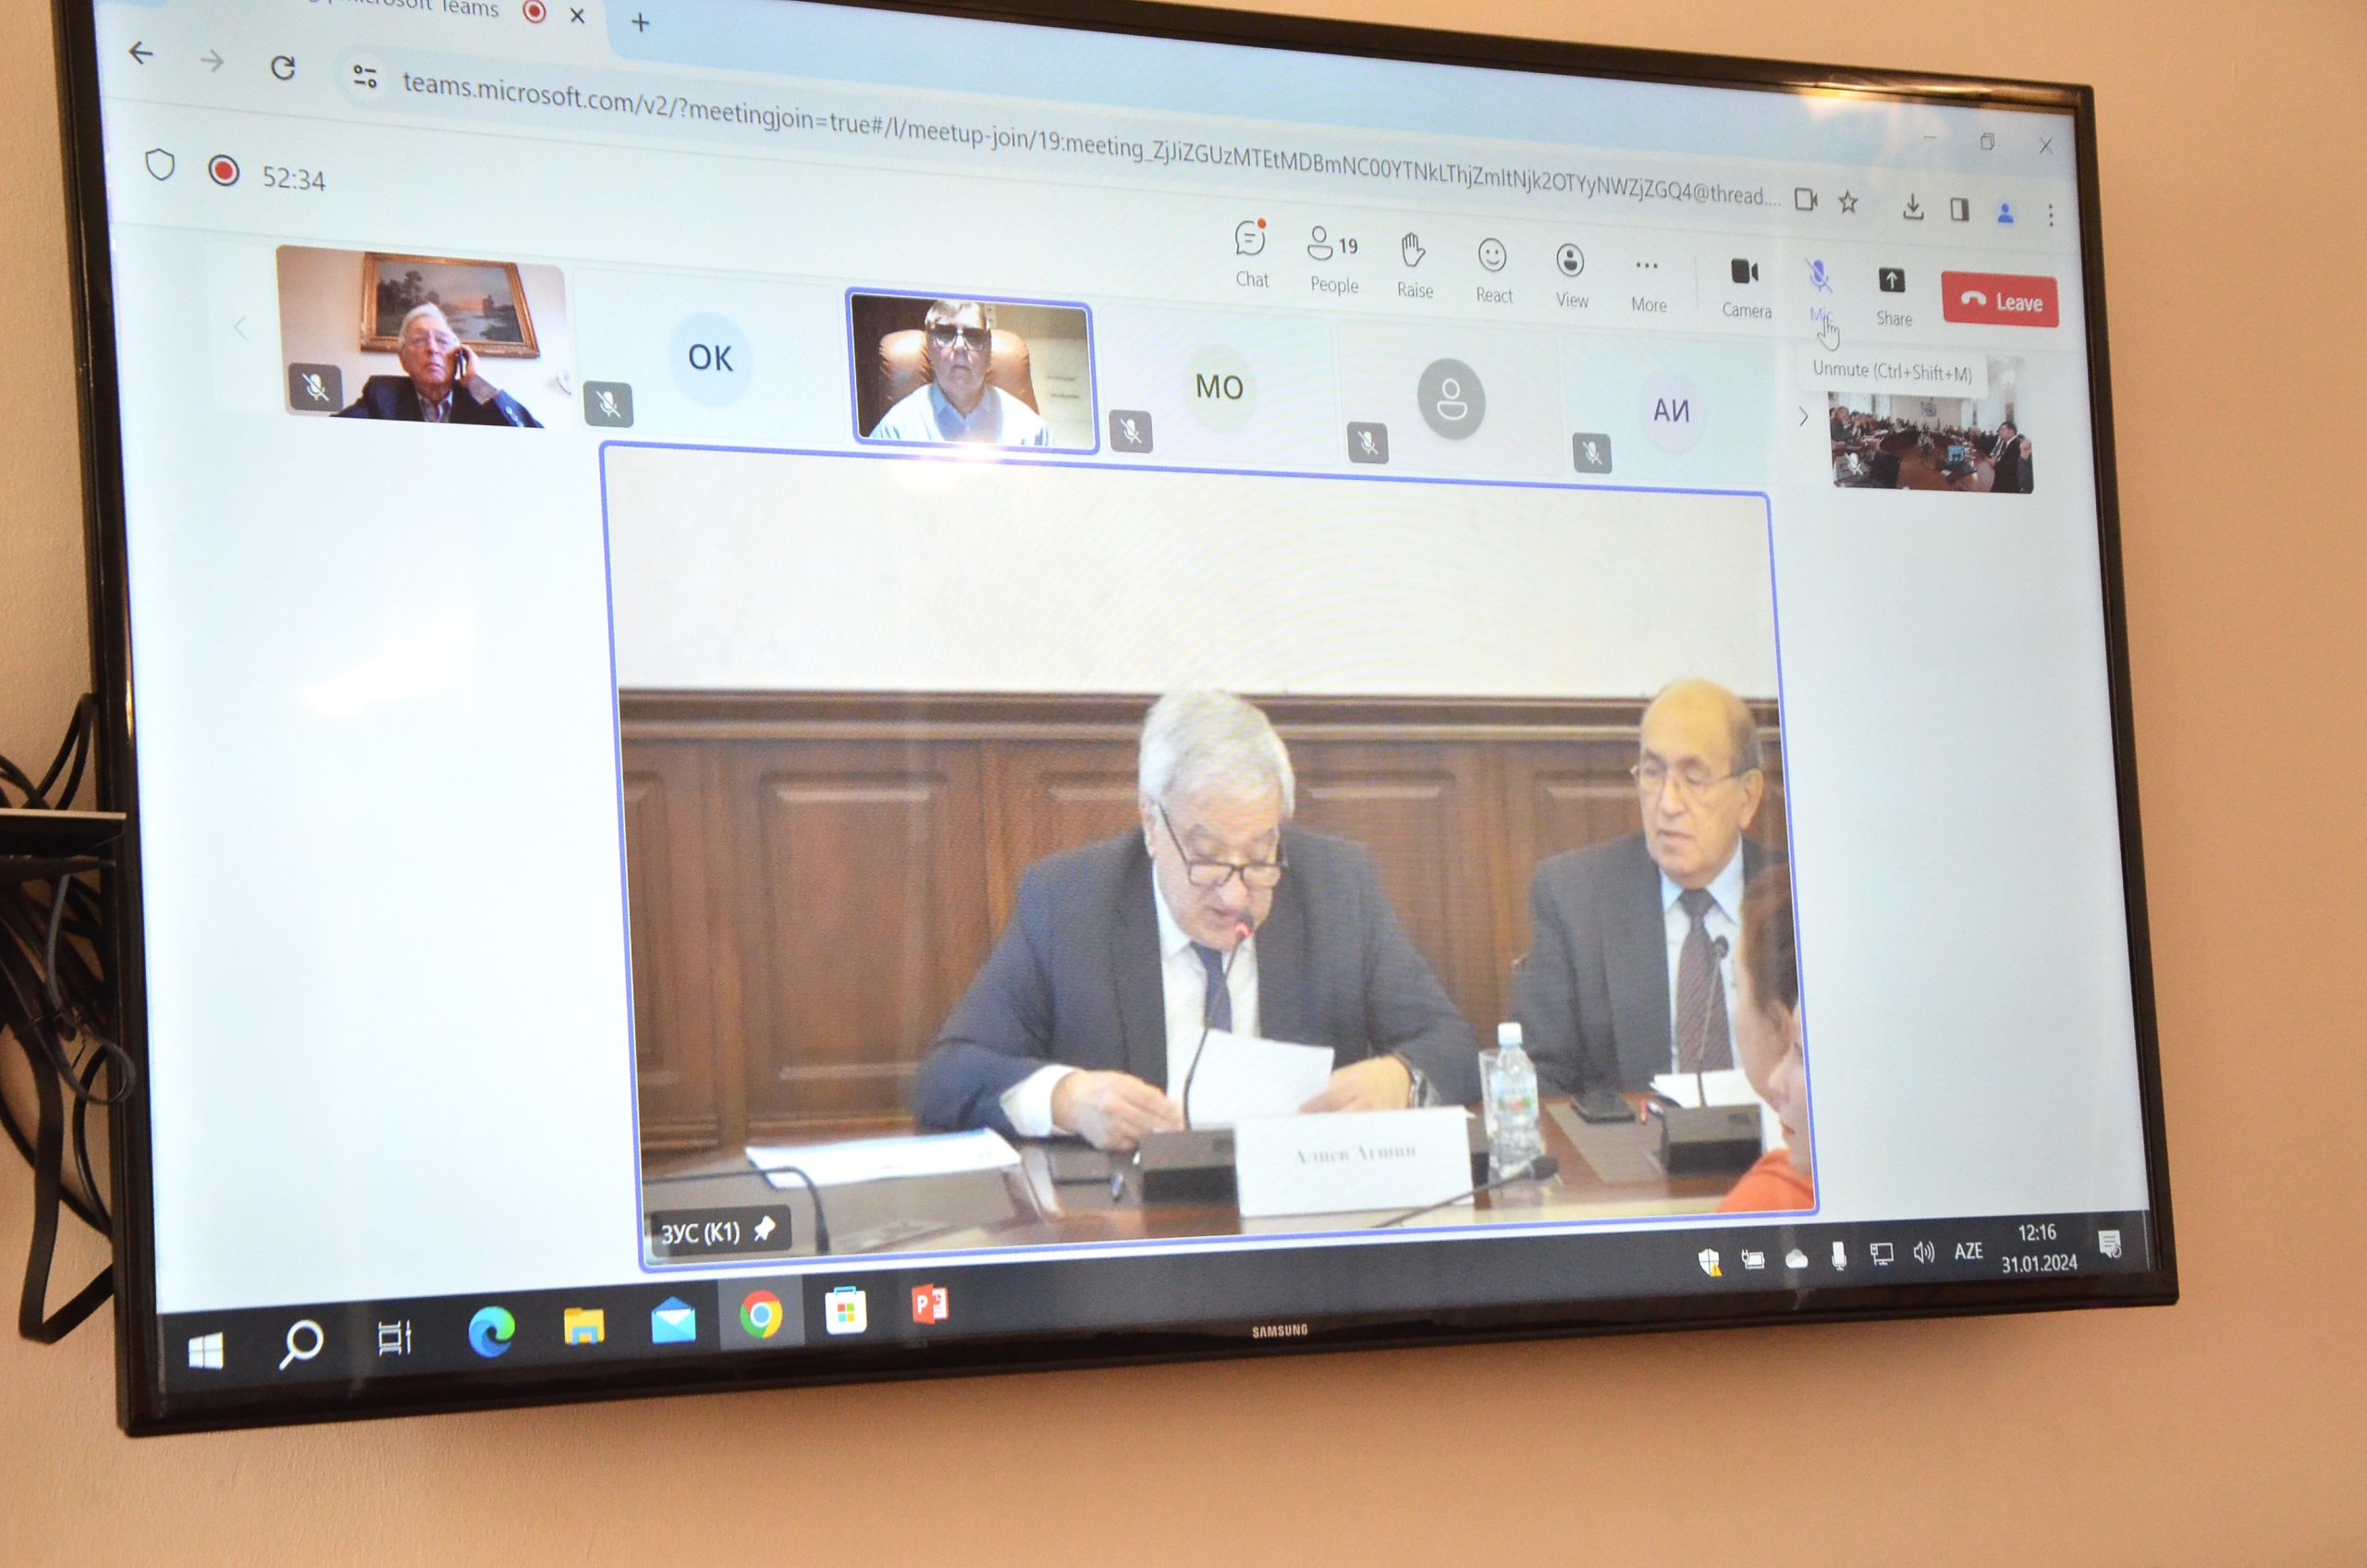Open Chrome three-dot menu
The width and height of the screenshot is (2367, 1568).
2050,215
